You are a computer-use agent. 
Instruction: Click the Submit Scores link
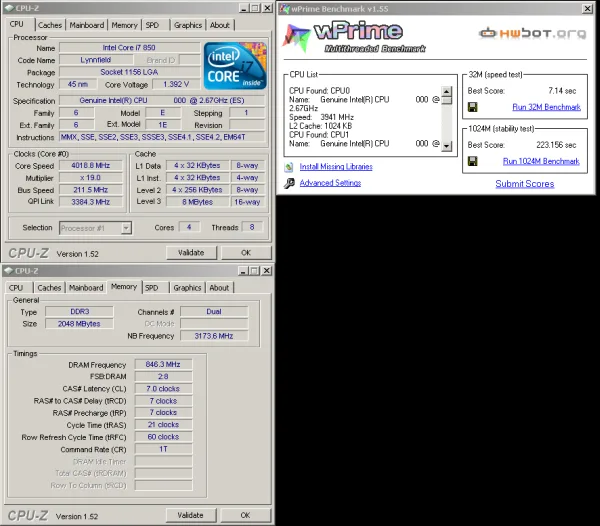coord(525,184)
